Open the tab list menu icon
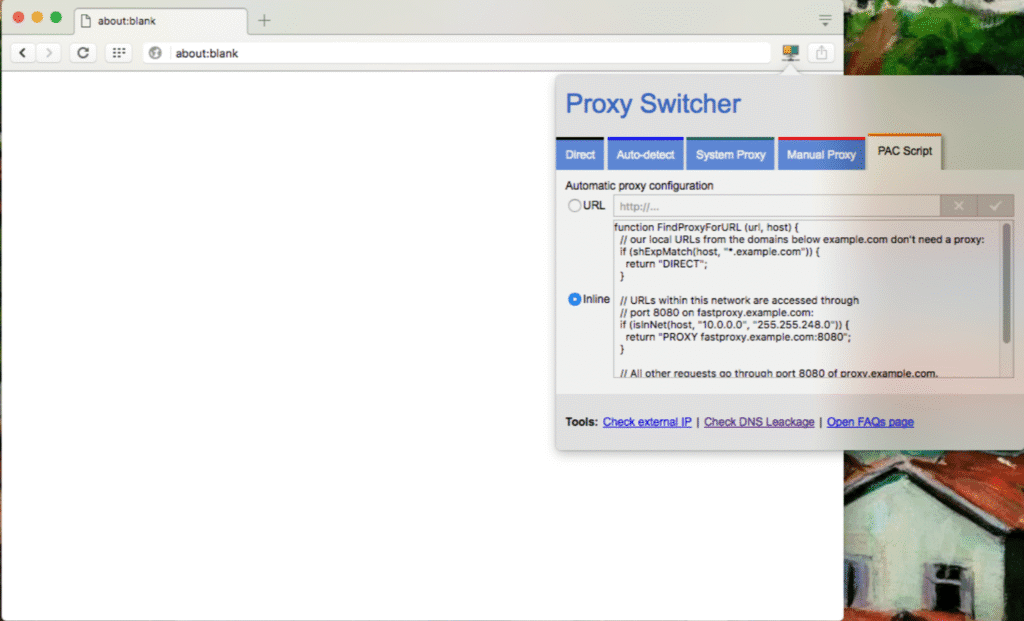Viewport: 1024px width, 621px height. (825, 20)
